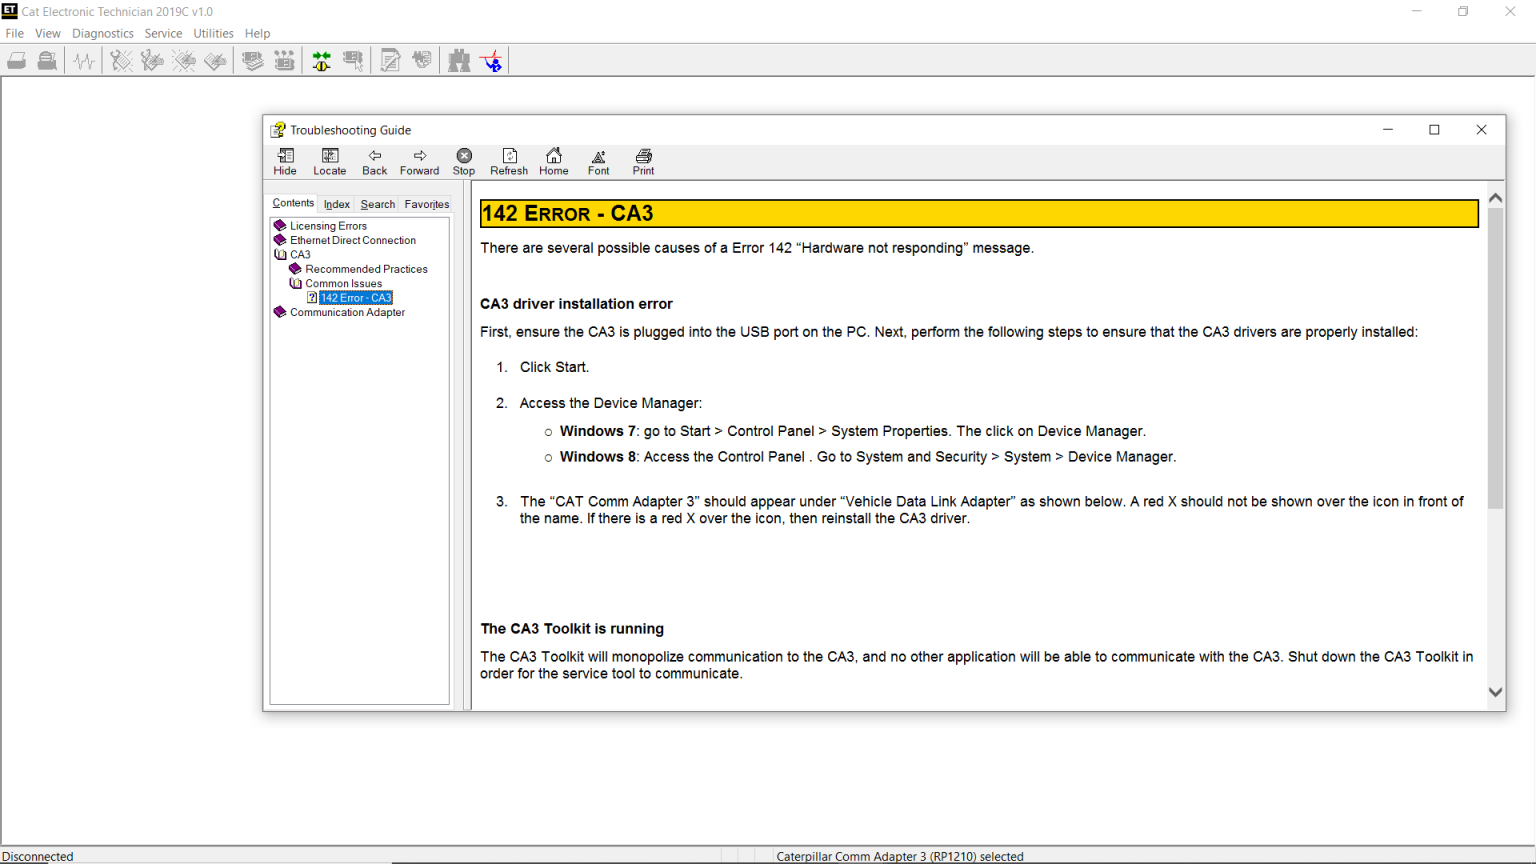Click the Print icon on the main toolbar
The image size is (1536, 864).
(x=16, y=60)
